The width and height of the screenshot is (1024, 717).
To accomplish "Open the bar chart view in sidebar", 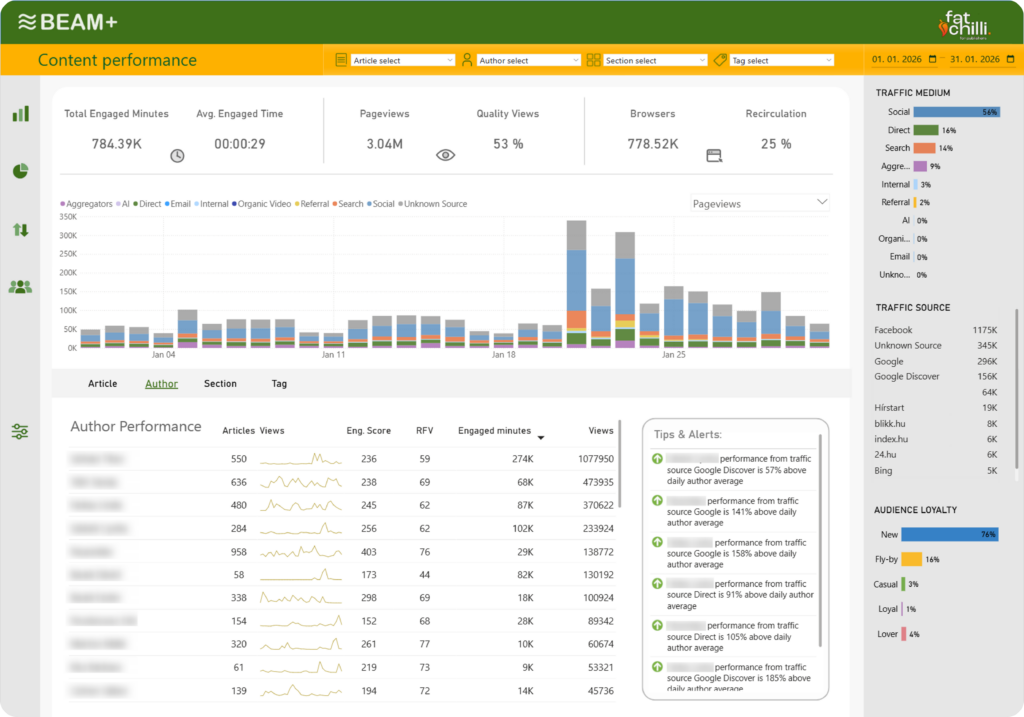I will [20, 114].
